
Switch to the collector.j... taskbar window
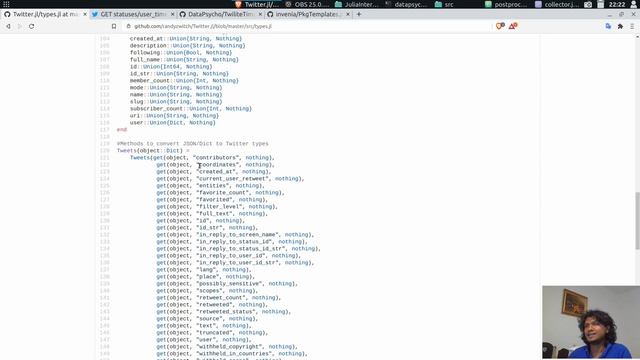click(x=557, y=4)
